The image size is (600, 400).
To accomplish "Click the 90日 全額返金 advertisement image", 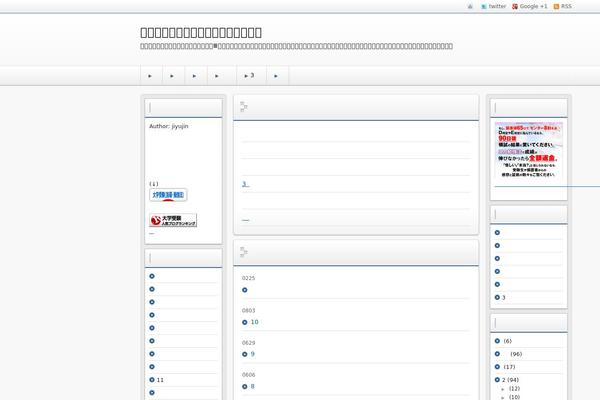I will pyautogui.click(x=529, y=150).
